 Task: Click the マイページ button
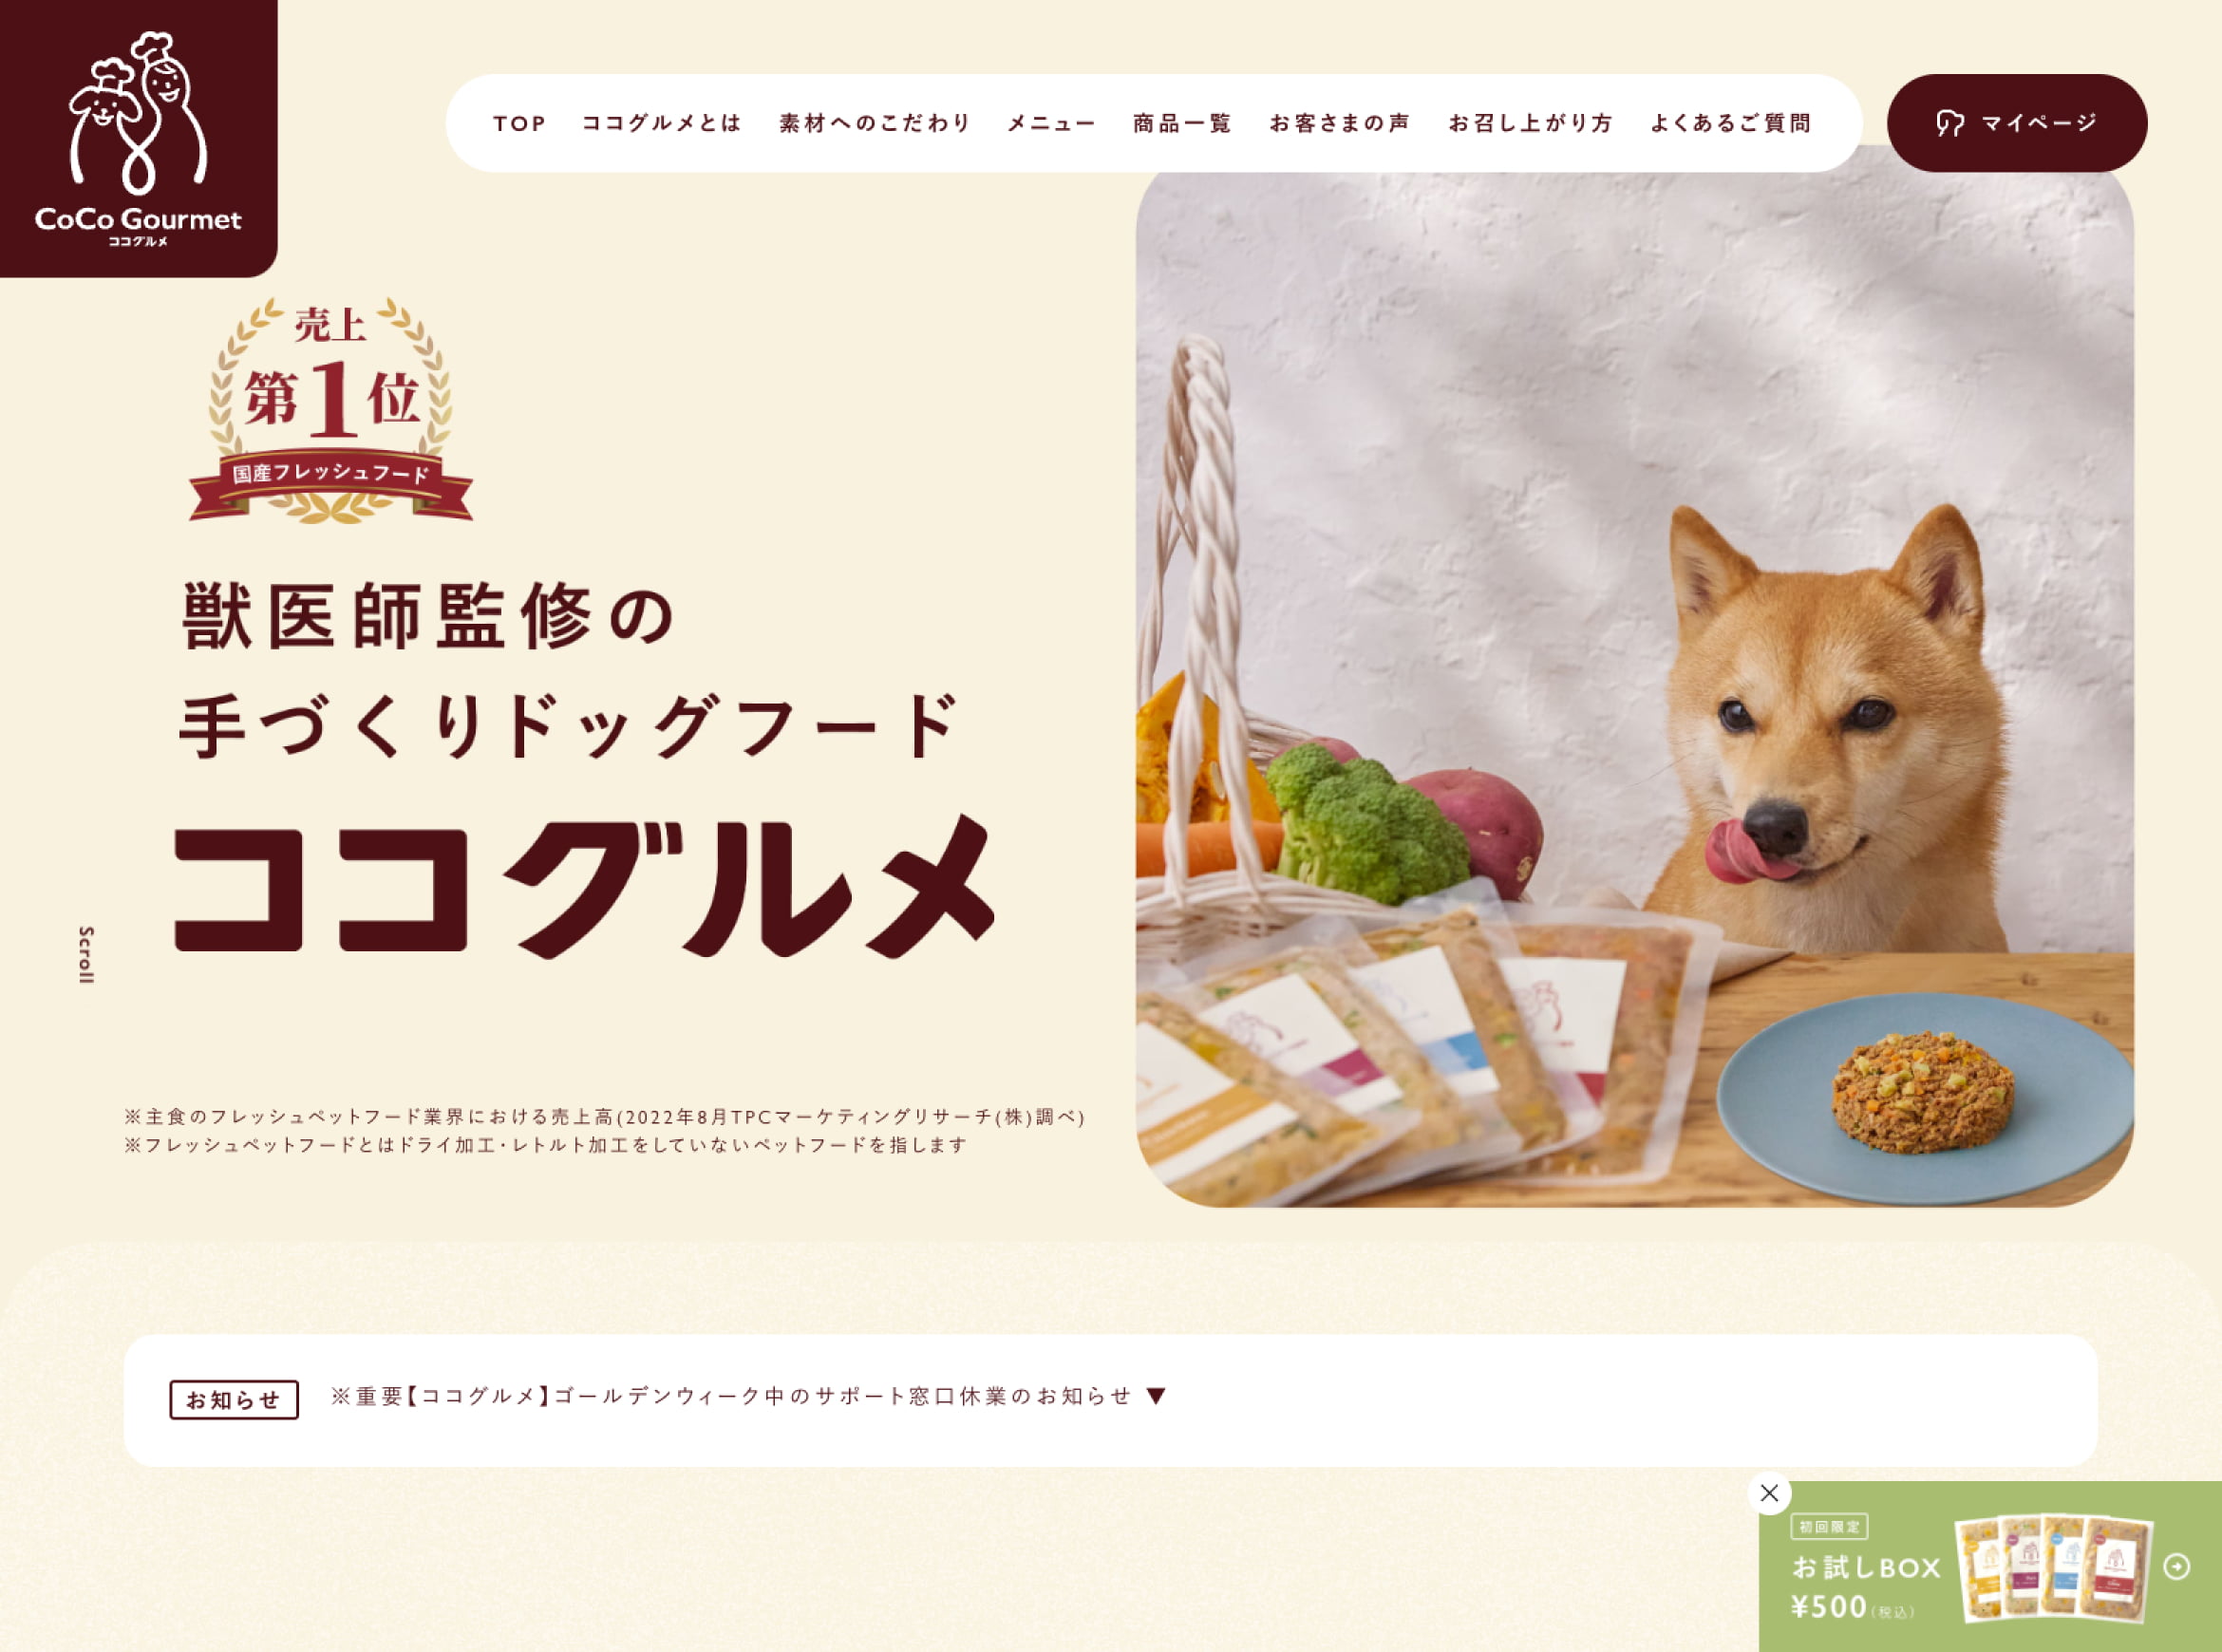[x=2017, y=123]
